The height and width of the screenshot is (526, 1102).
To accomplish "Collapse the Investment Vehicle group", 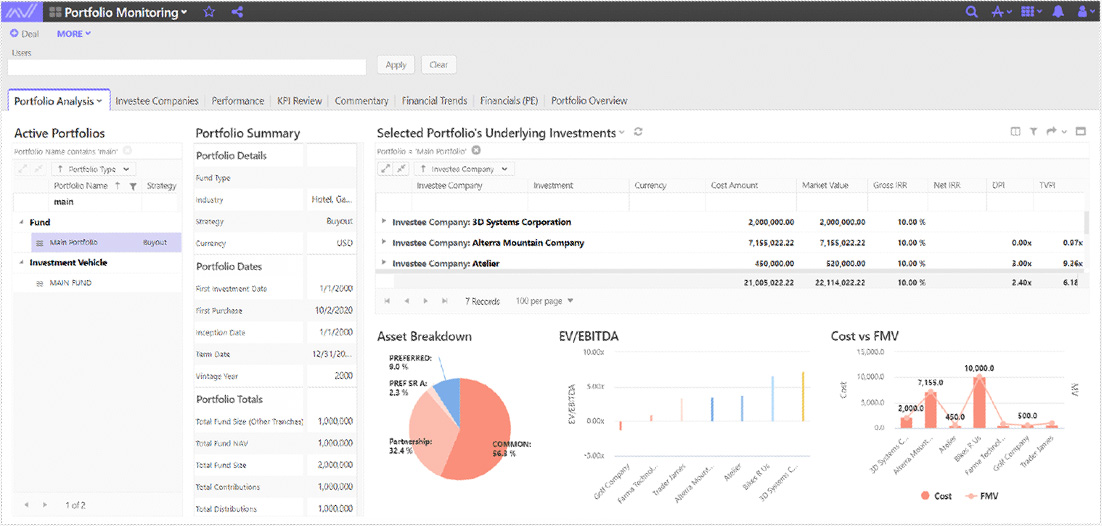I will 20,263.
